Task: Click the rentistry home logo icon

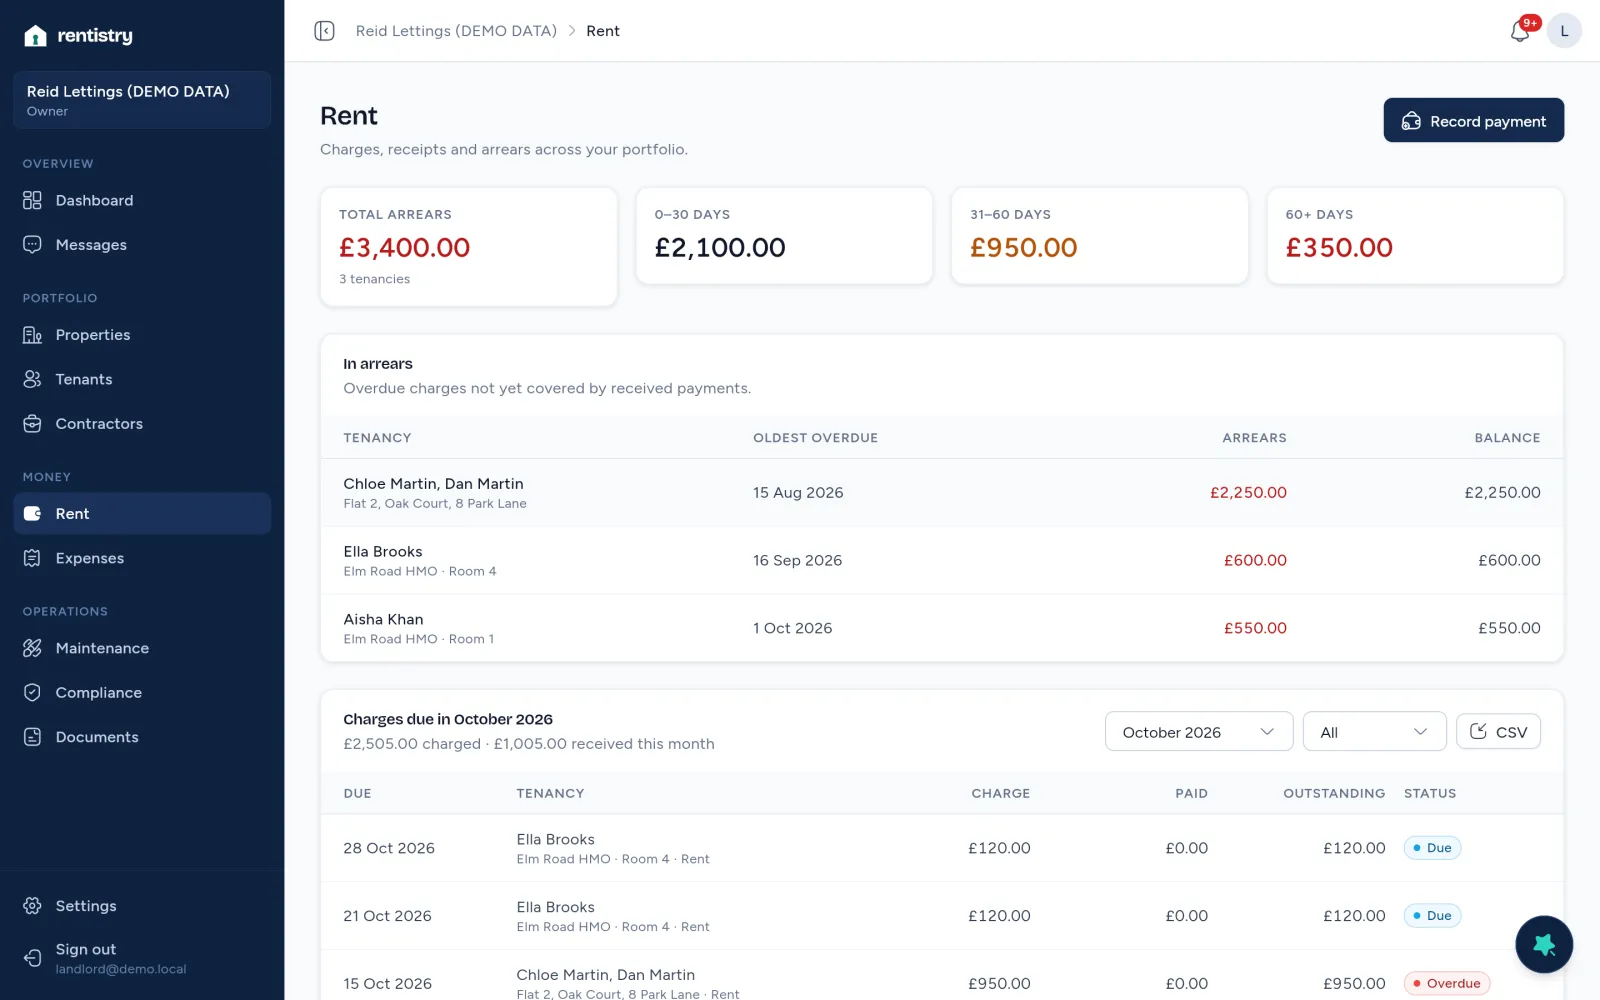Action: tap(35, 36)
